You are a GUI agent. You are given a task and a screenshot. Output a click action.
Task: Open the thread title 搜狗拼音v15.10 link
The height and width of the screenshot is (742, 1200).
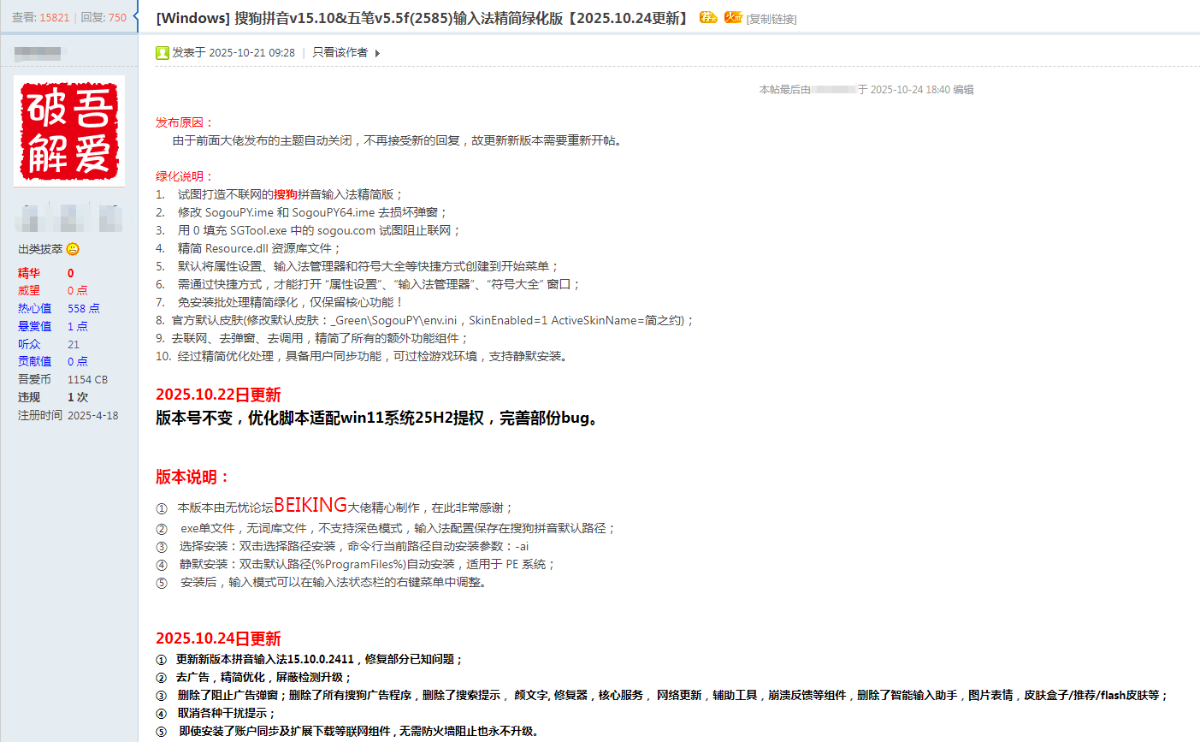coord(421,18)
